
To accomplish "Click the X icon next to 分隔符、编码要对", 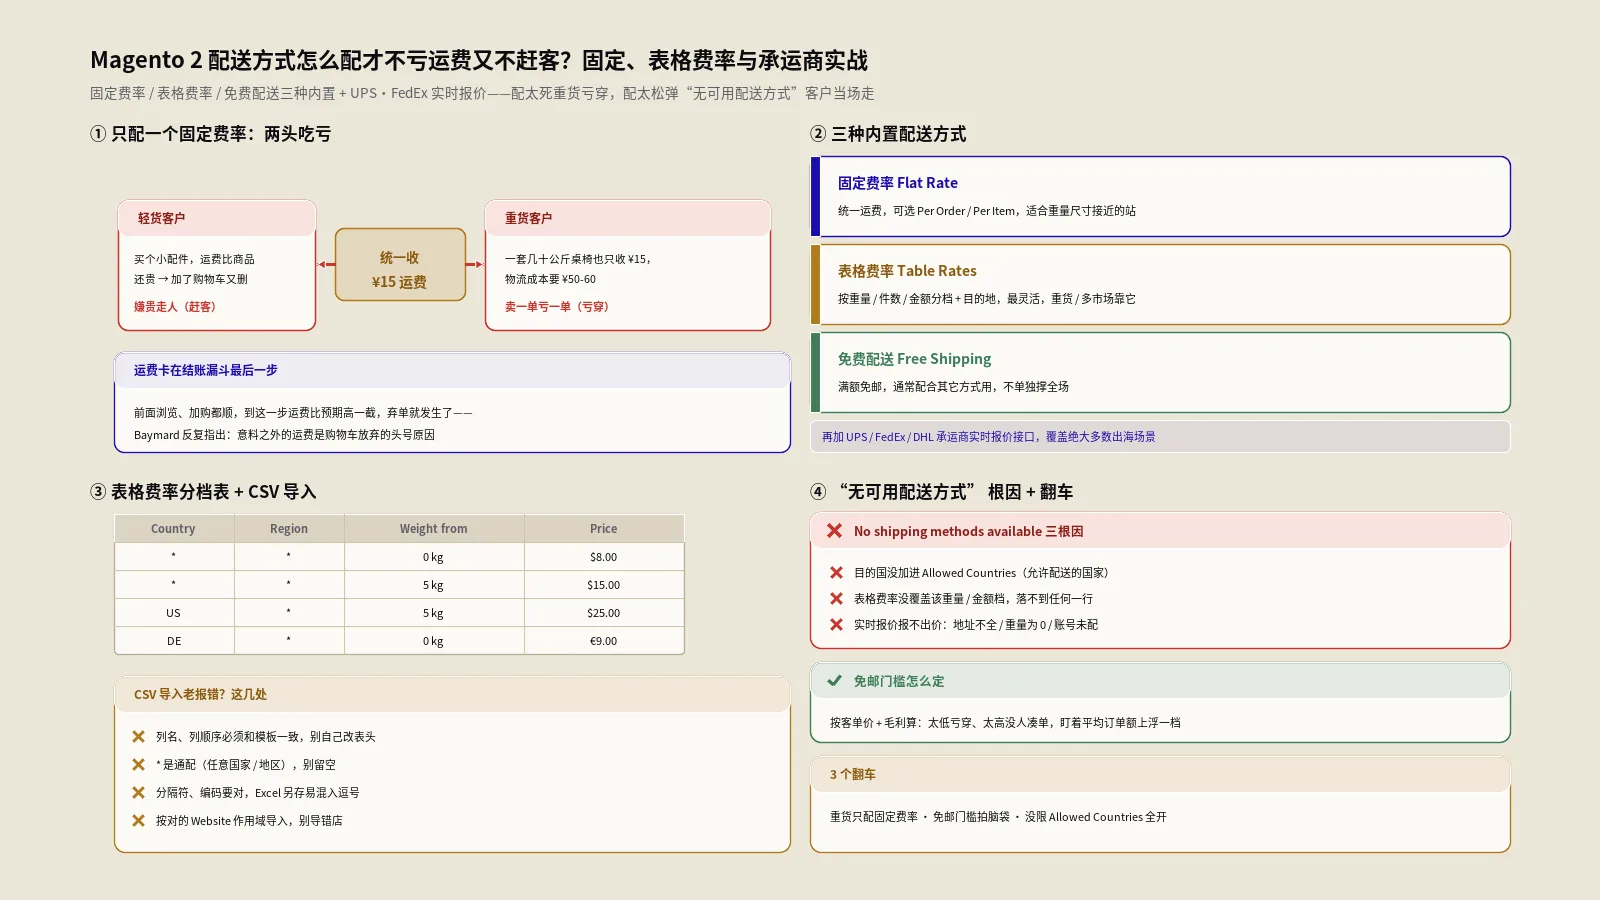I will point(138,793).
